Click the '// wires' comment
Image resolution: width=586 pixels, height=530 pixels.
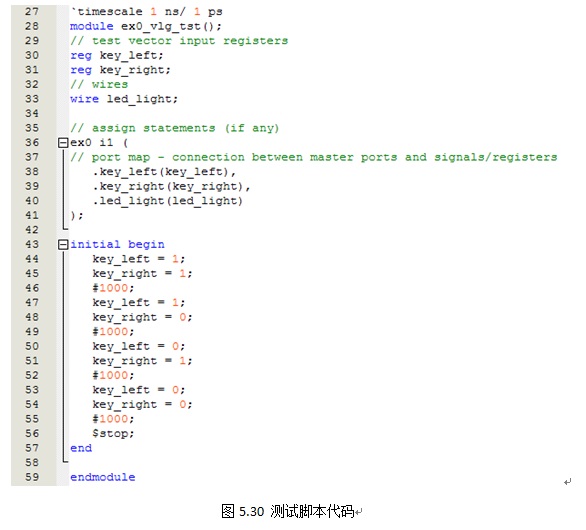[x=99, y=84]
